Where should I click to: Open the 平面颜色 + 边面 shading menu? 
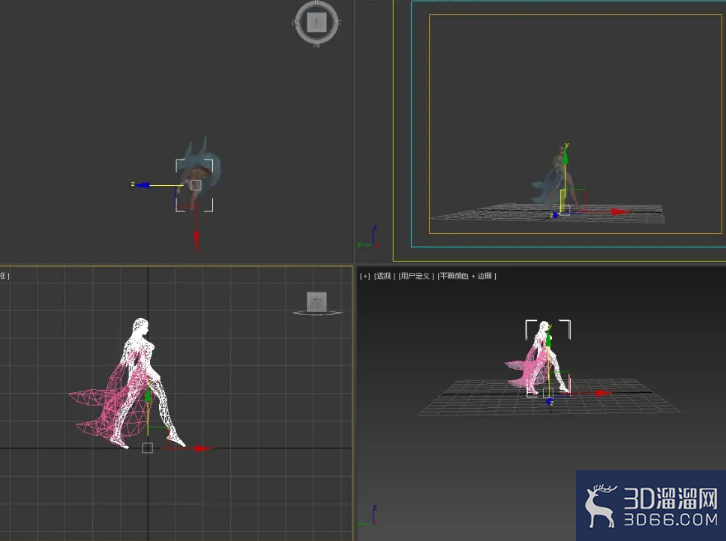coord(466,276)
